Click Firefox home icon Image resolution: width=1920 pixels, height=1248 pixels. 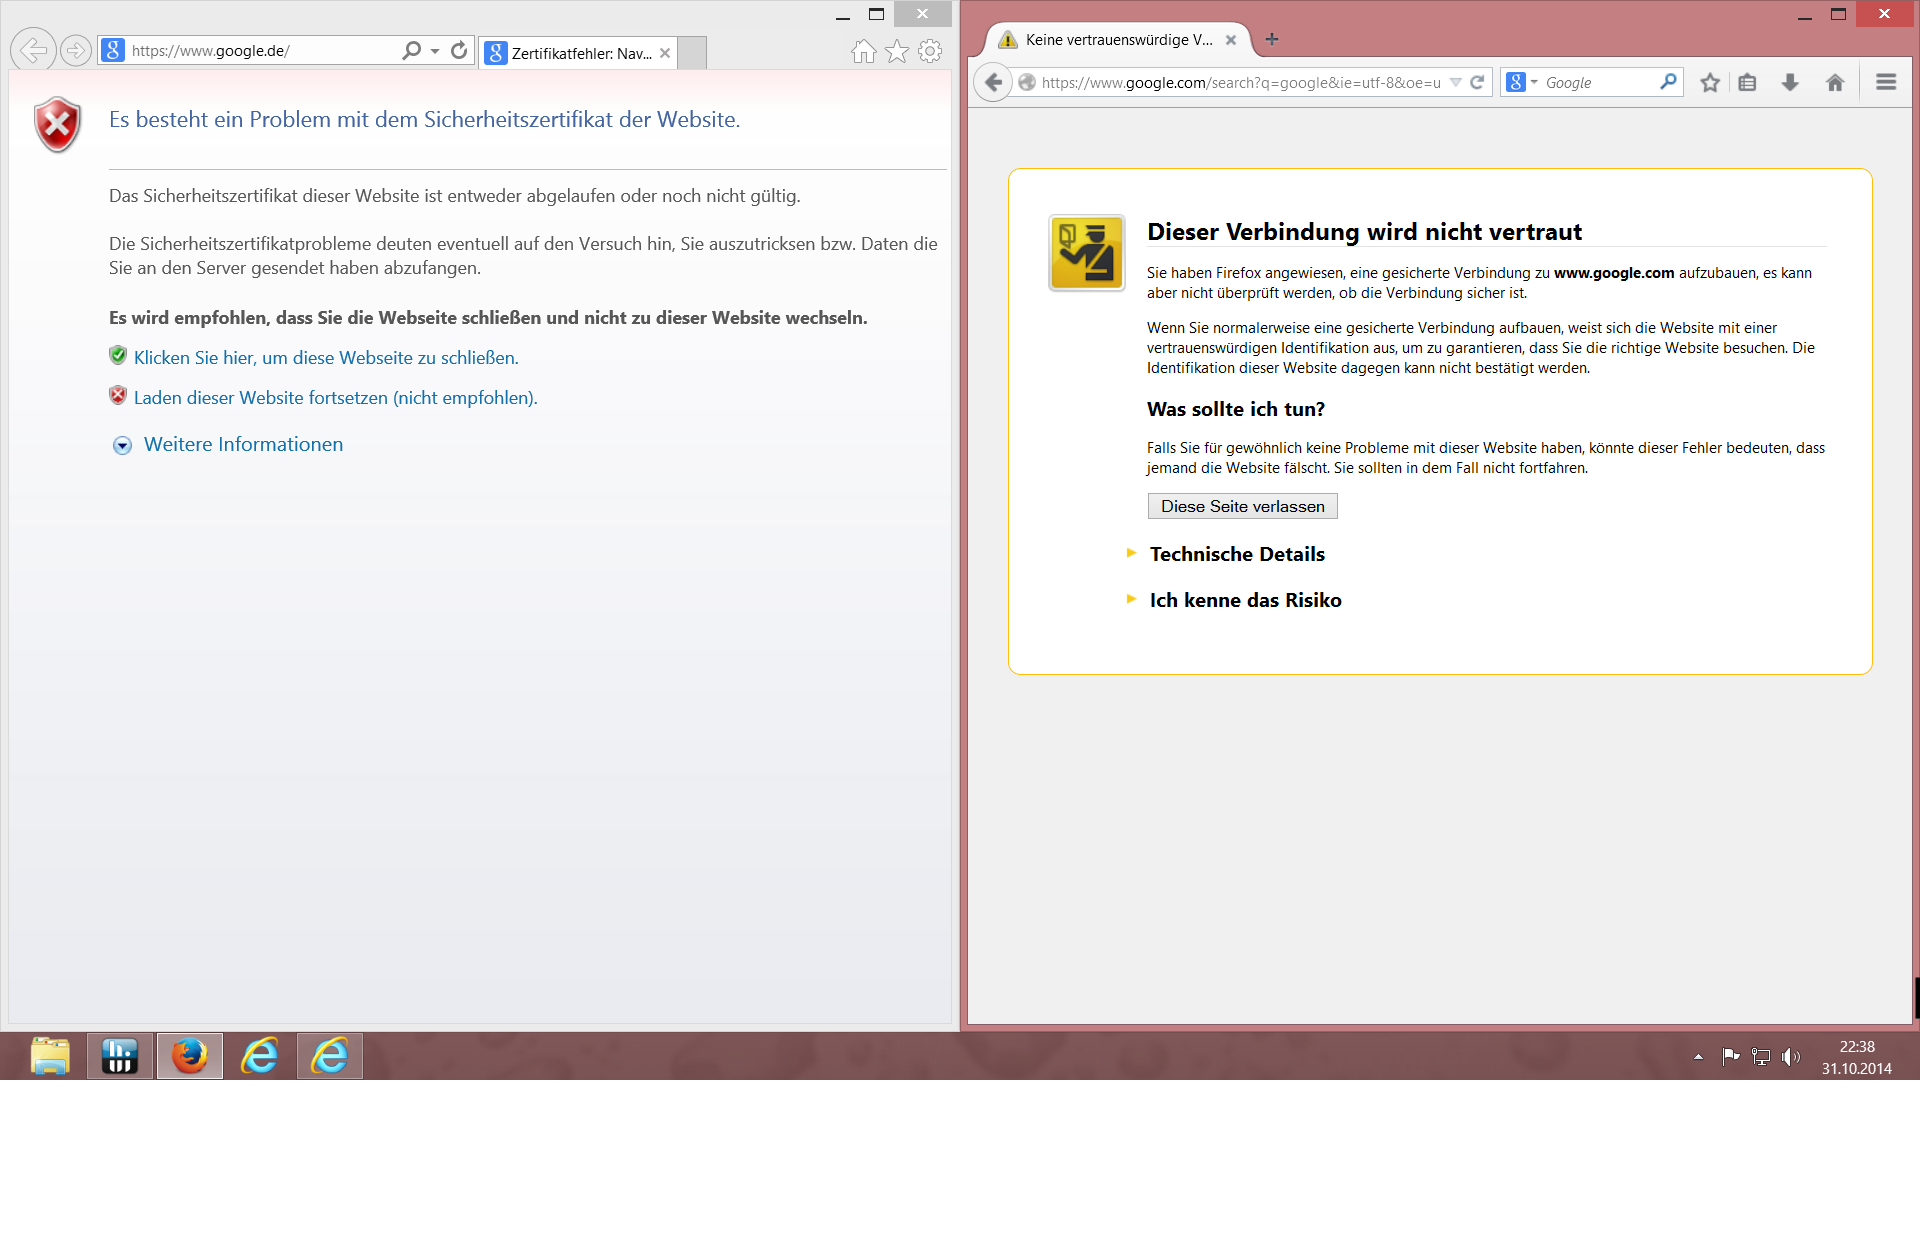click(1835, 83)
